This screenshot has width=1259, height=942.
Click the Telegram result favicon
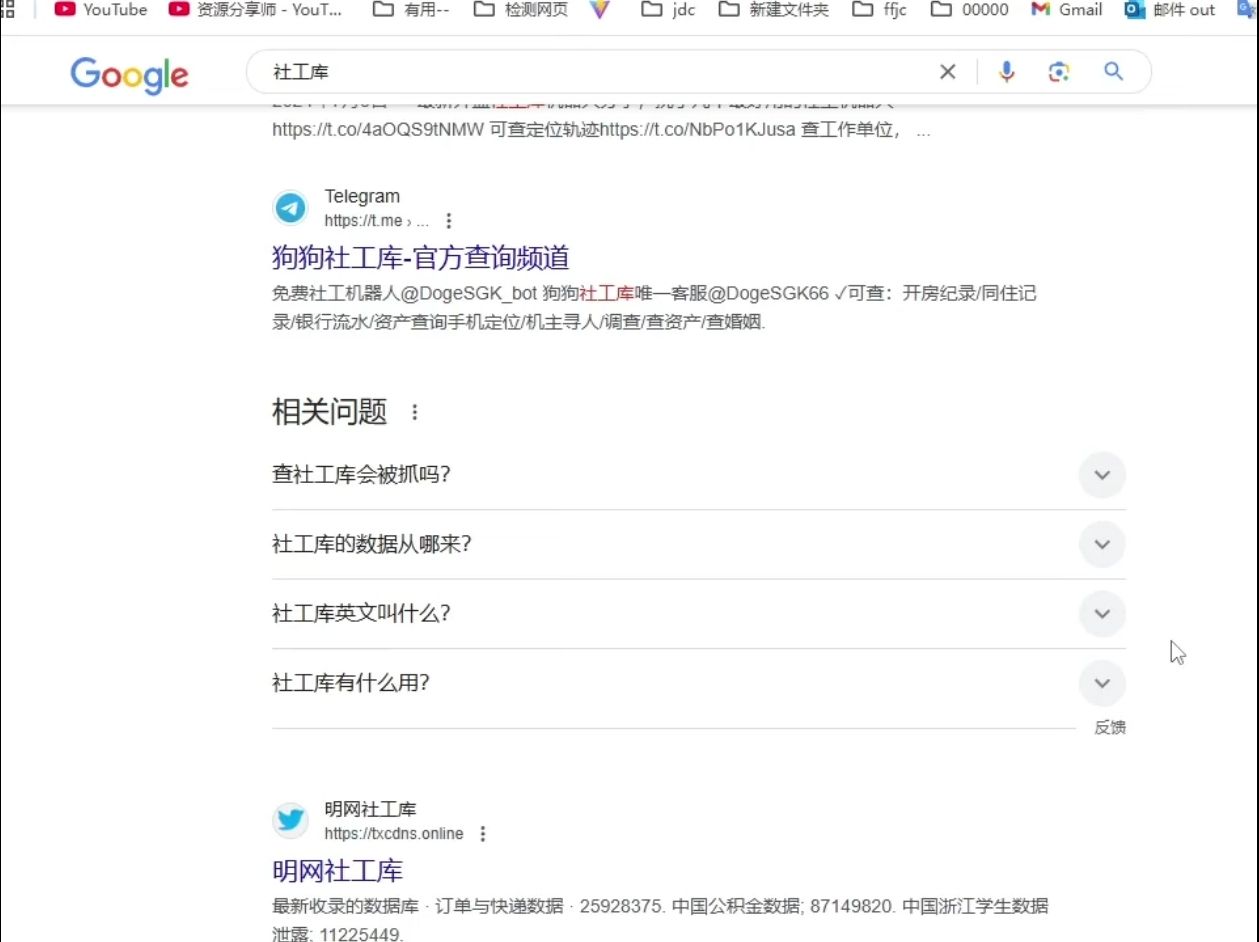point(291,208)
